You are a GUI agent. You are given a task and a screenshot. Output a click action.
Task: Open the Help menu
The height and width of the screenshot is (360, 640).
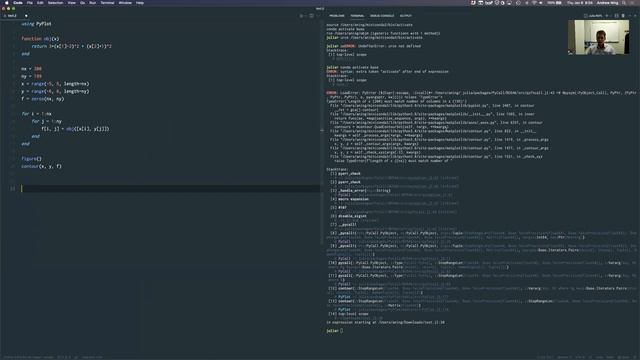pyautogui.click(x=140, y=2)
